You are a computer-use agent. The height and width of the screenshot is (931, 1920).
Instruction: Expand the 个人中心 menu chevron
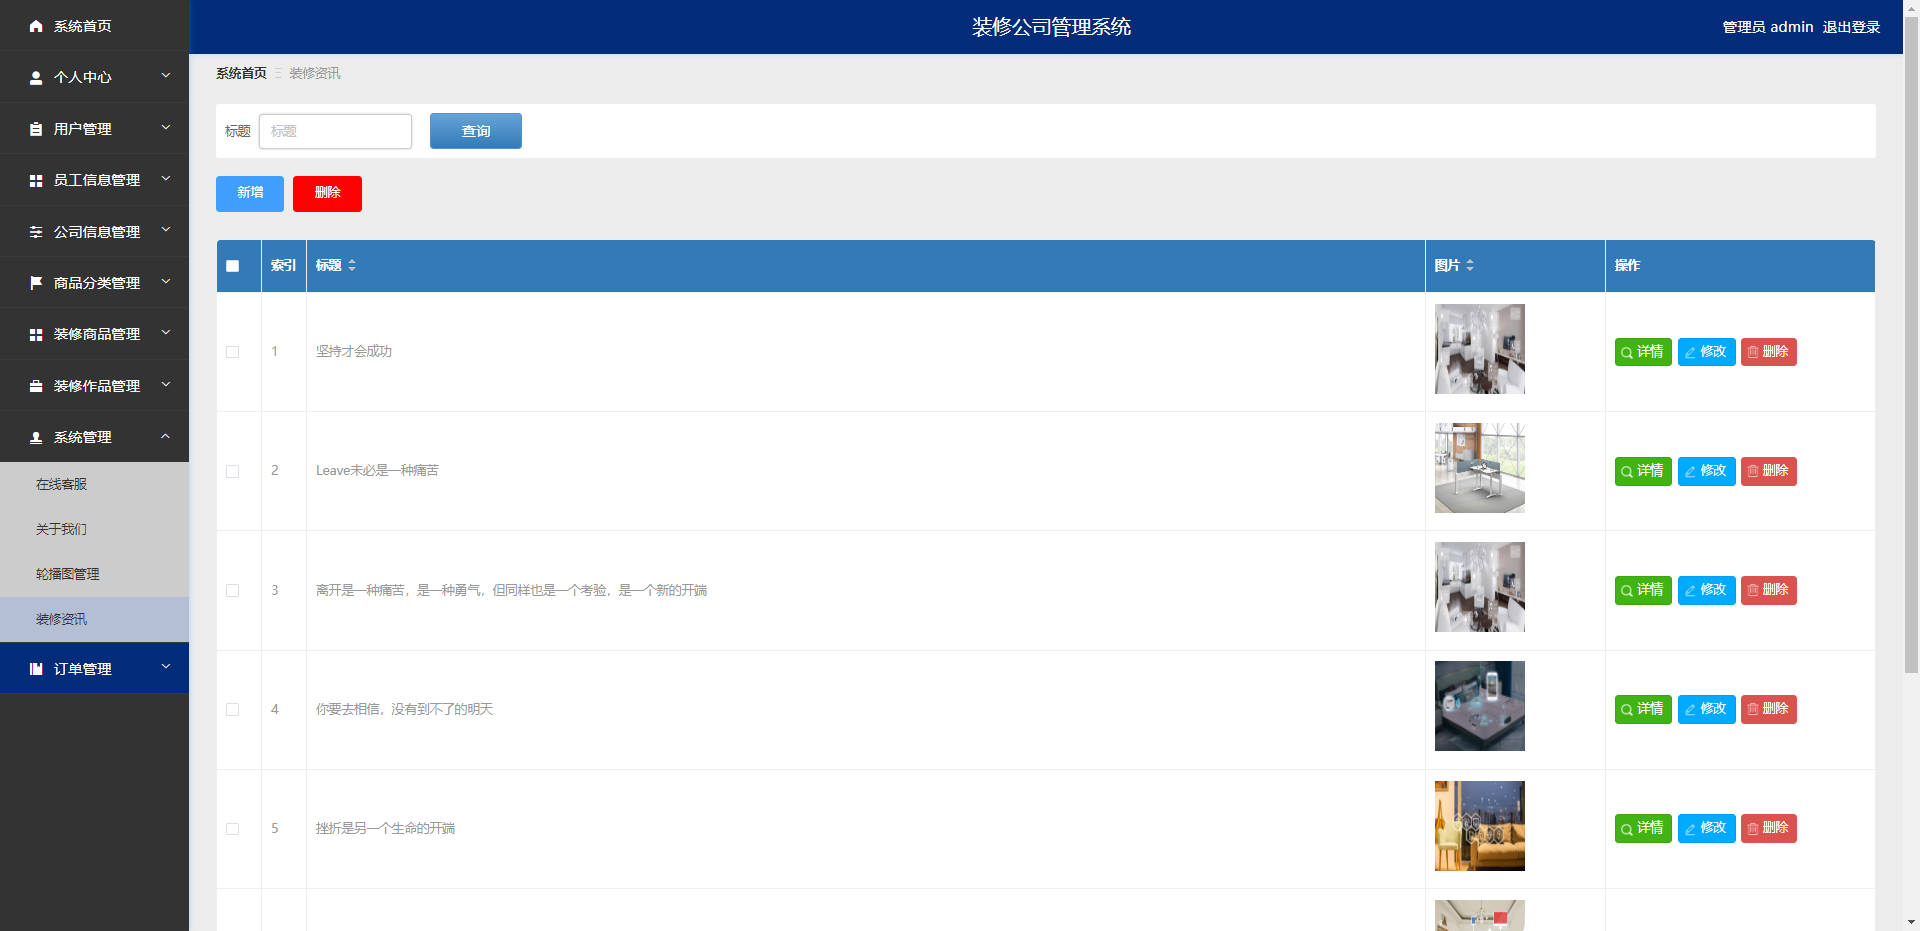click(166, 76)
